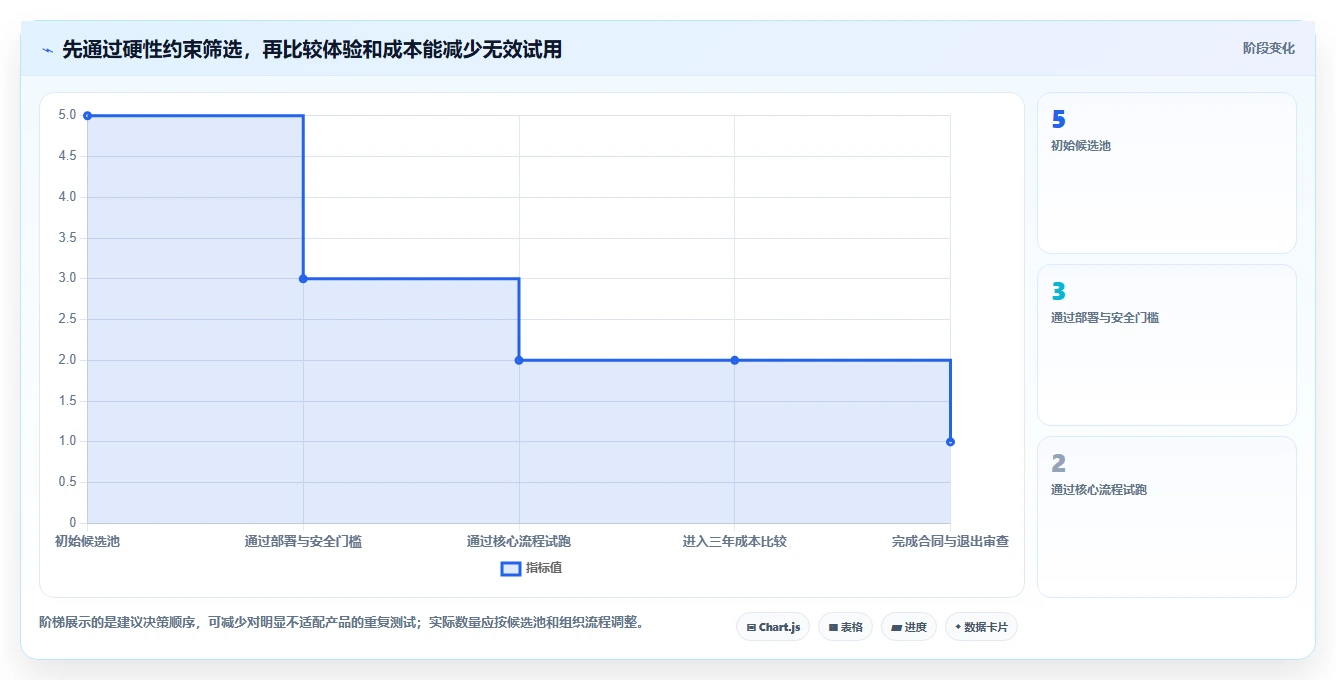Select the 通过部署与安全门槛 card showing 3
1336x680 pixels.
[x=1167, y=345]
